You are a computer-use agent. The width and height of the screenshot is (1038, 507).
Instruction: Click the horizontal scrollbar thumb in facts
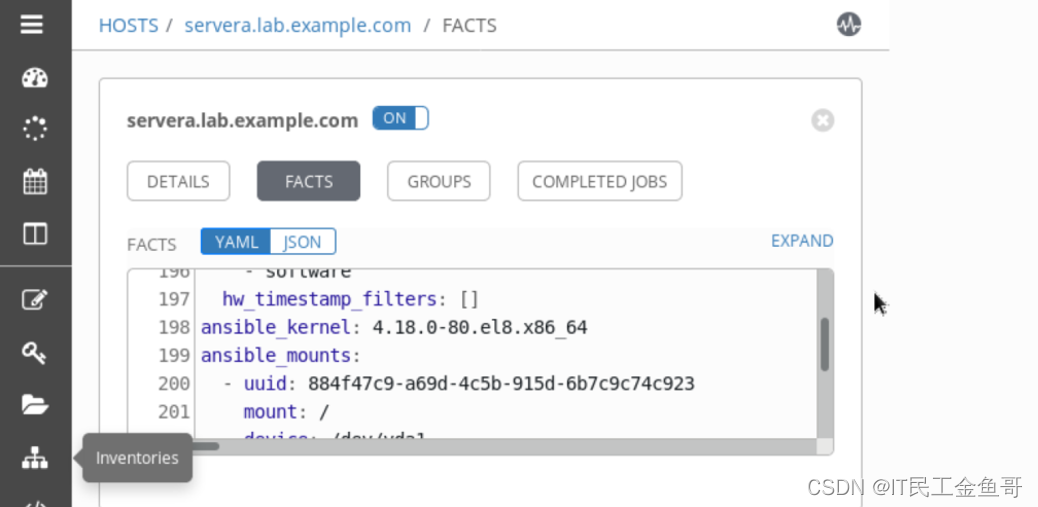(x=204, y=446)
